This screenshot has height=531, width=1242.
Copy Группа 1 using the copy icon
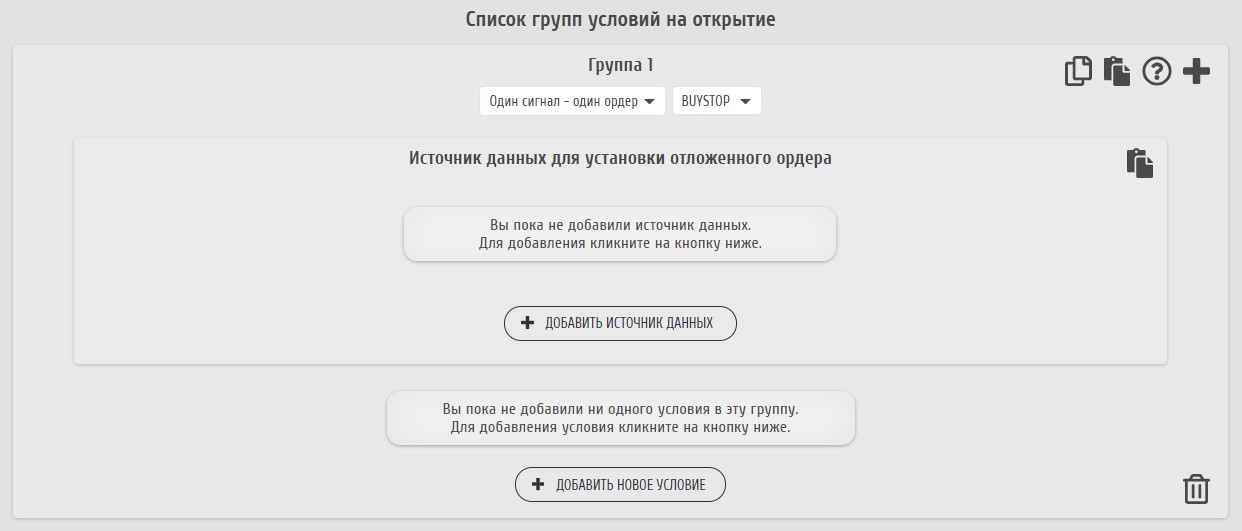click(1078, 71)
